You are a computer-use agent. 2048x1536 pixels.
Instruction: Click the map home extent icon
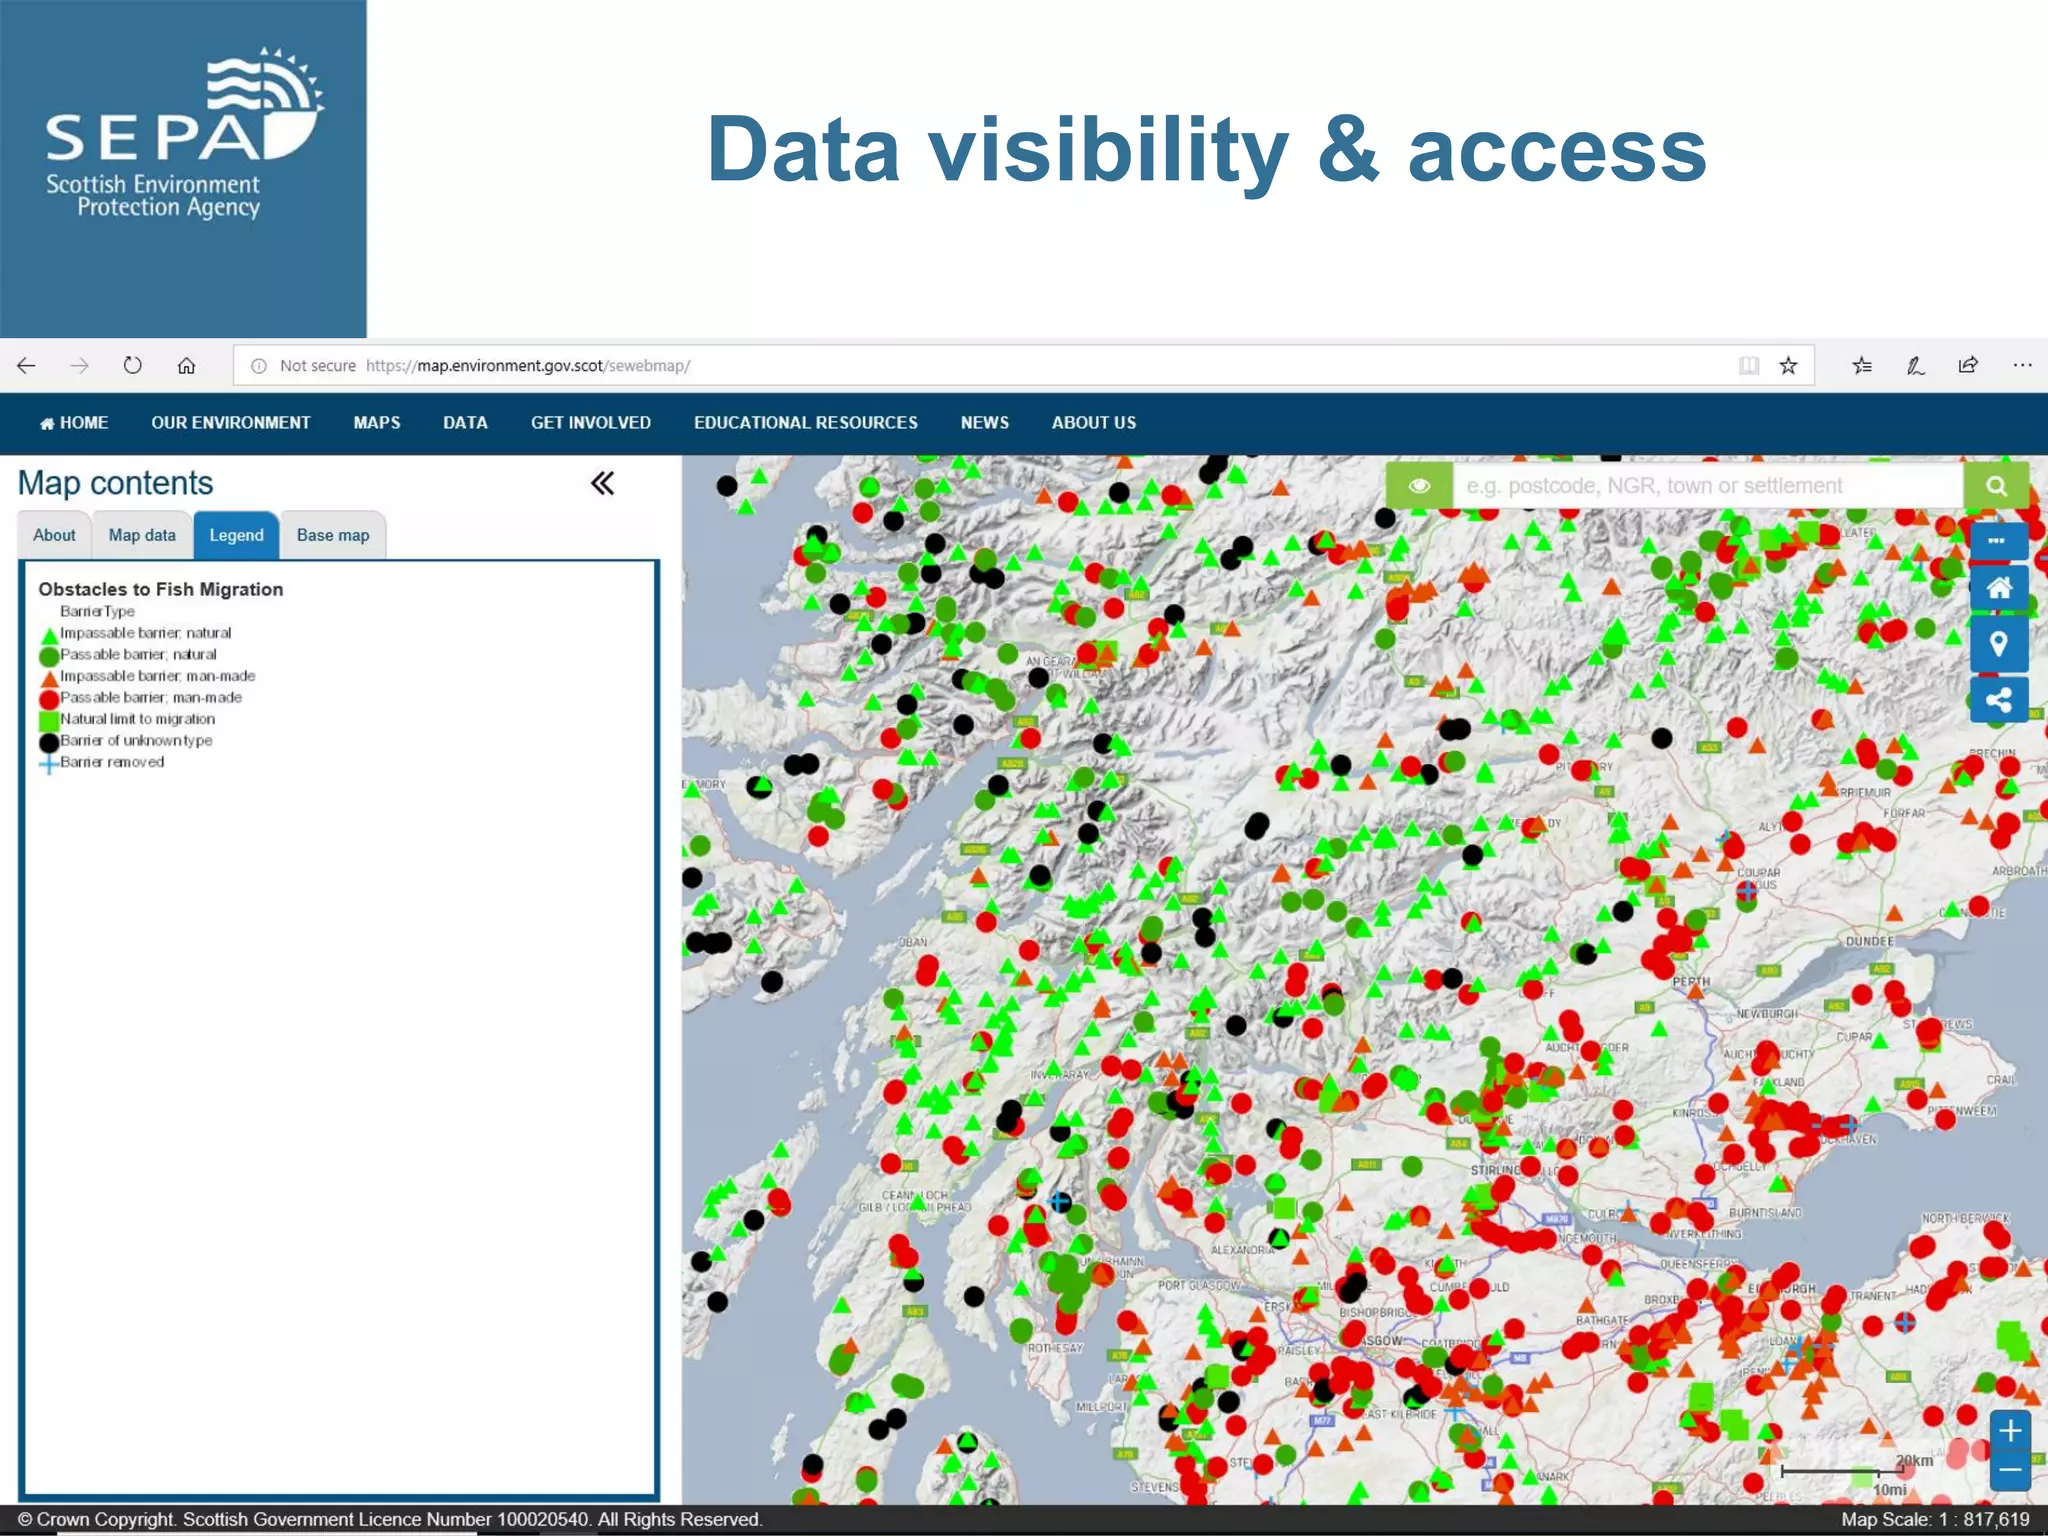(1998, 589)
